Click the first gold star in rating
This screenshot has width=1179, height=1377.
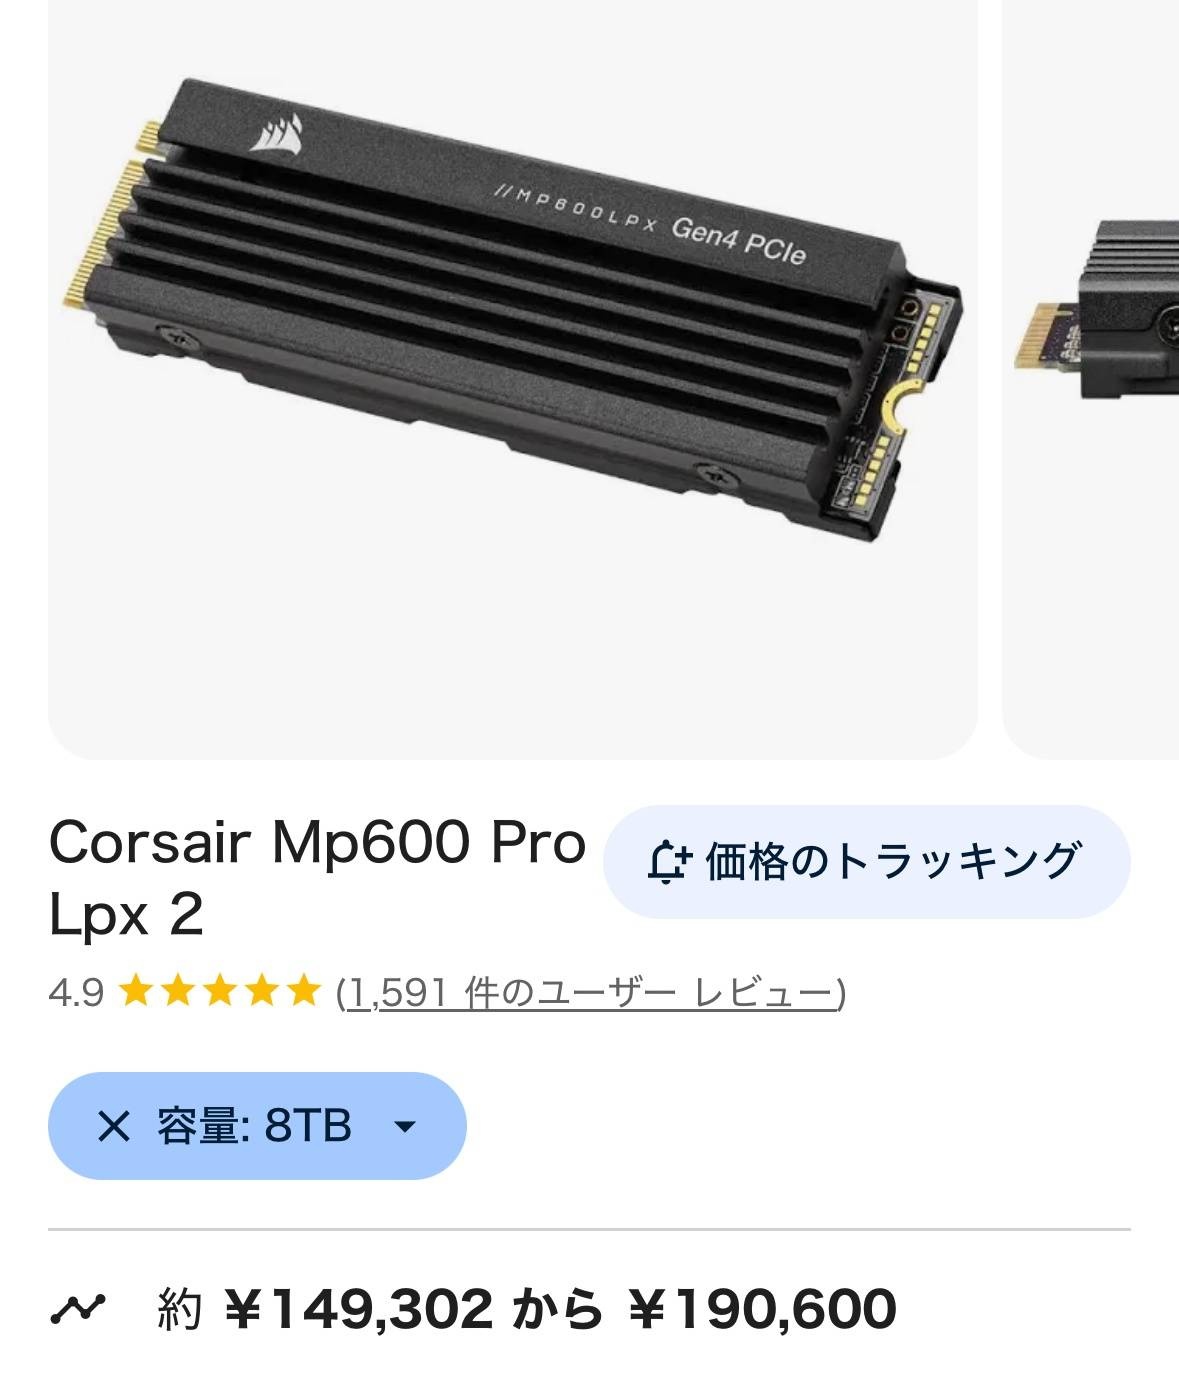pos(135,992)
